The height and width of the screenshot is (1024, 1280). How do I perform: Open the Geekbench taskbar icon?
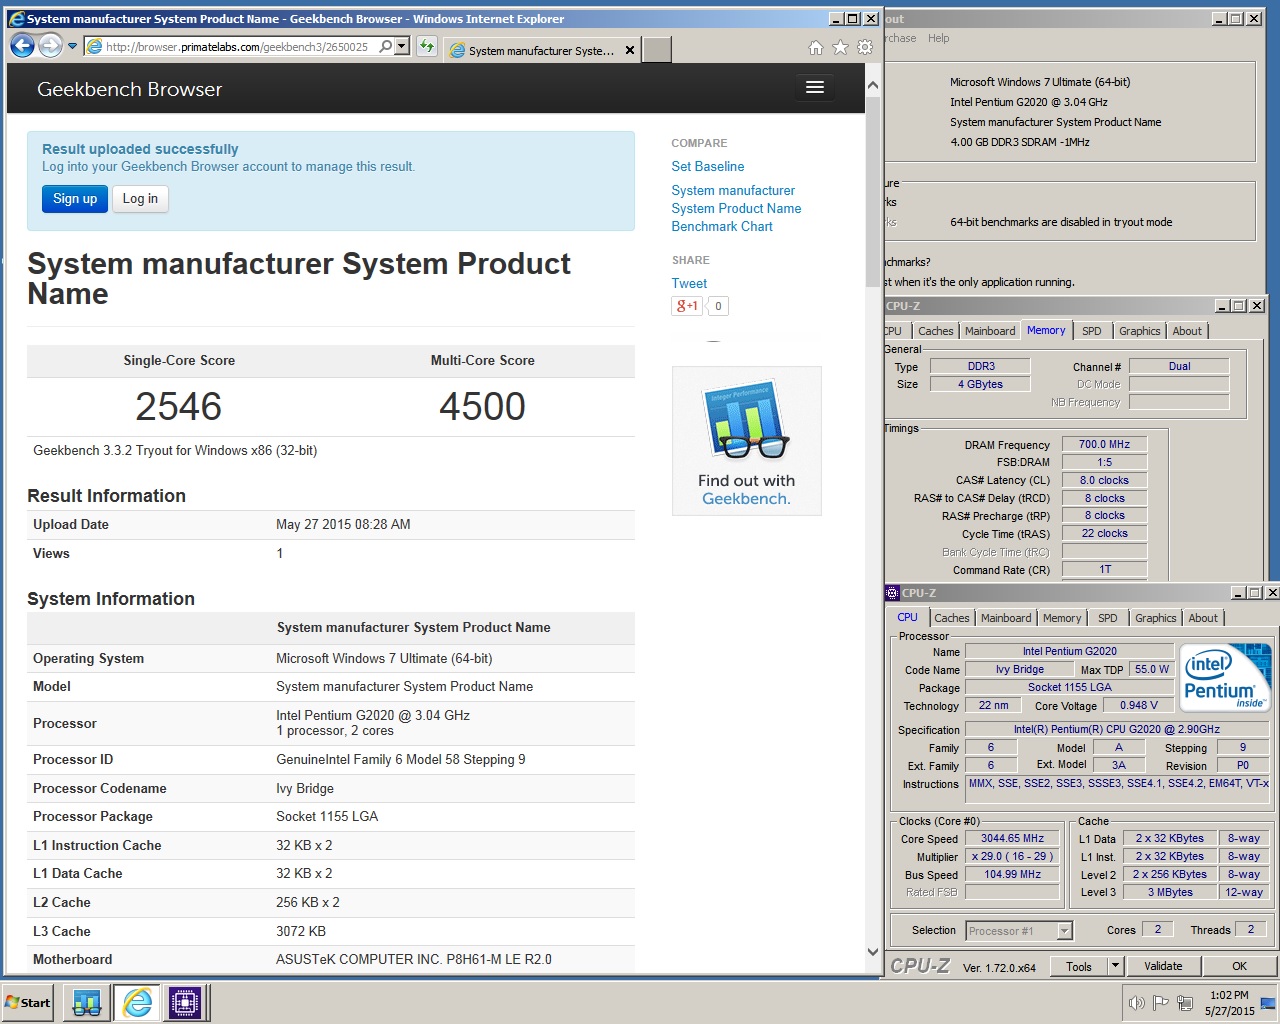pos(87,1003)
